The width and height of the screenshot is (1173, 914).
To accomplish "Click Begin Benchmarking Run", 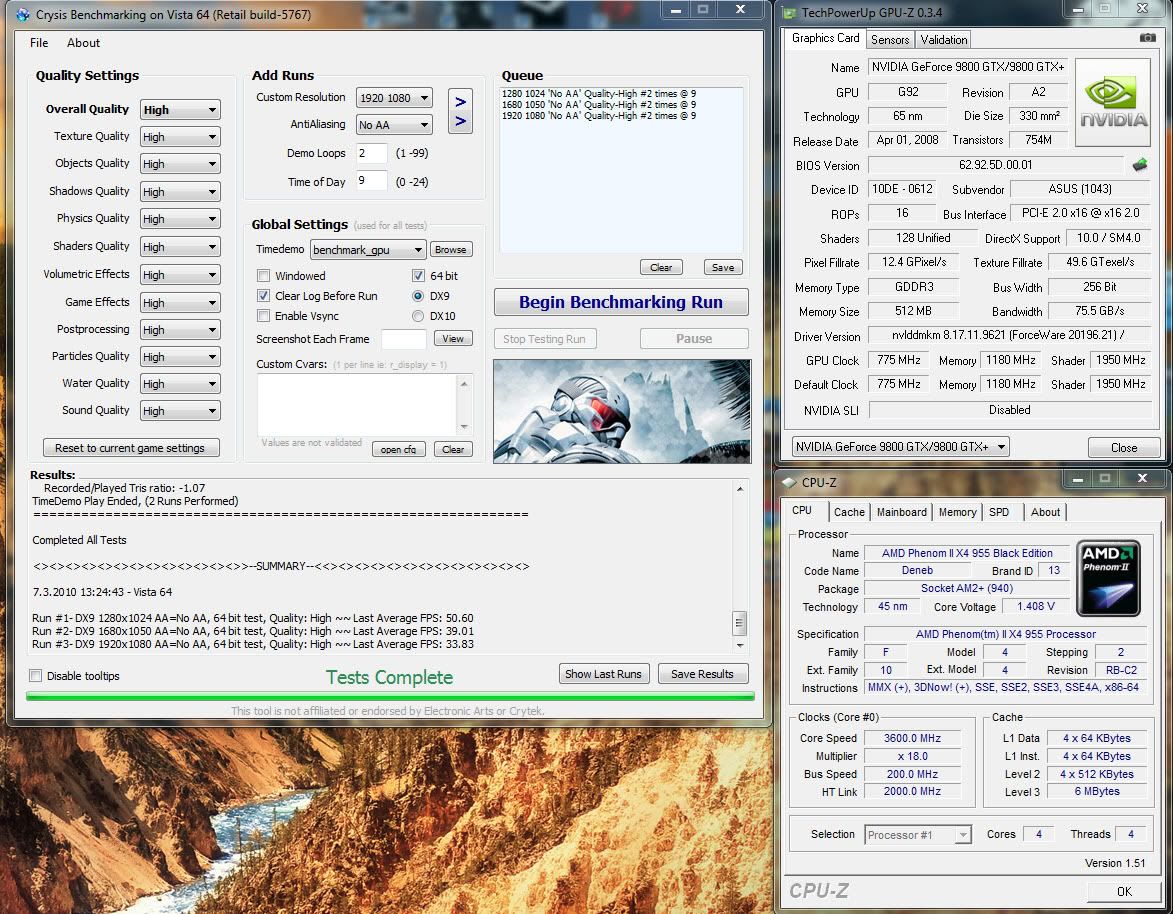I will (621, 302).
